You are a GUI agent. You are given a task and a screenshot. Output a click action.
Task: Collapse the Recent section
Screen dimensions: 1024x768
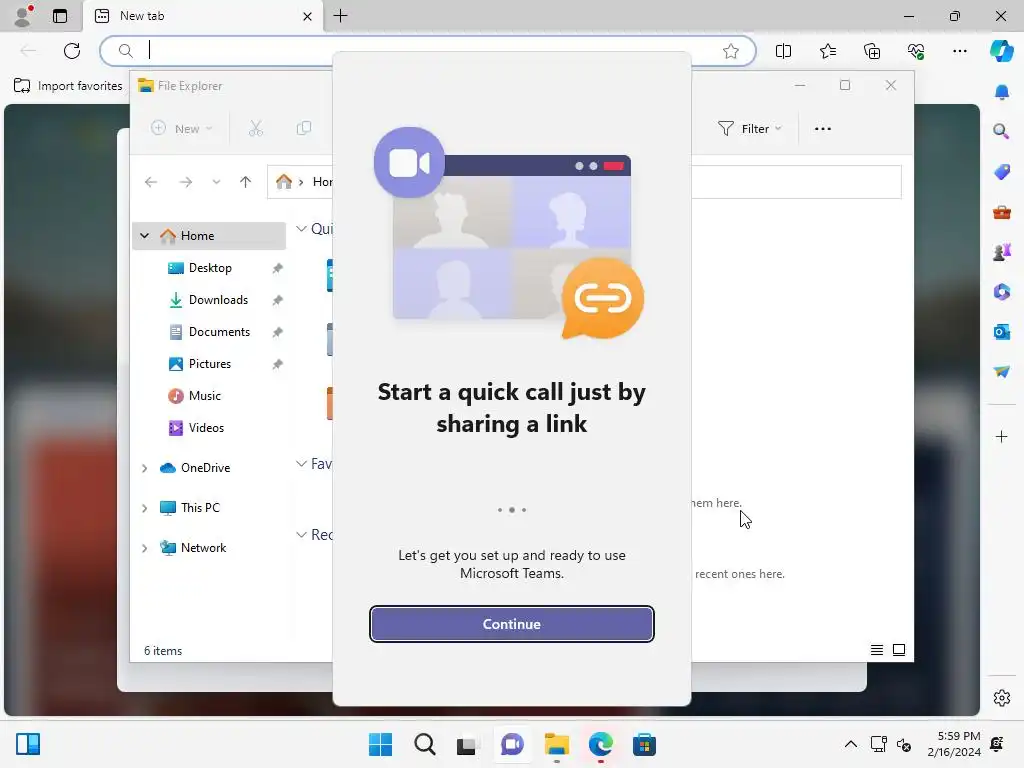coord(301,534)
